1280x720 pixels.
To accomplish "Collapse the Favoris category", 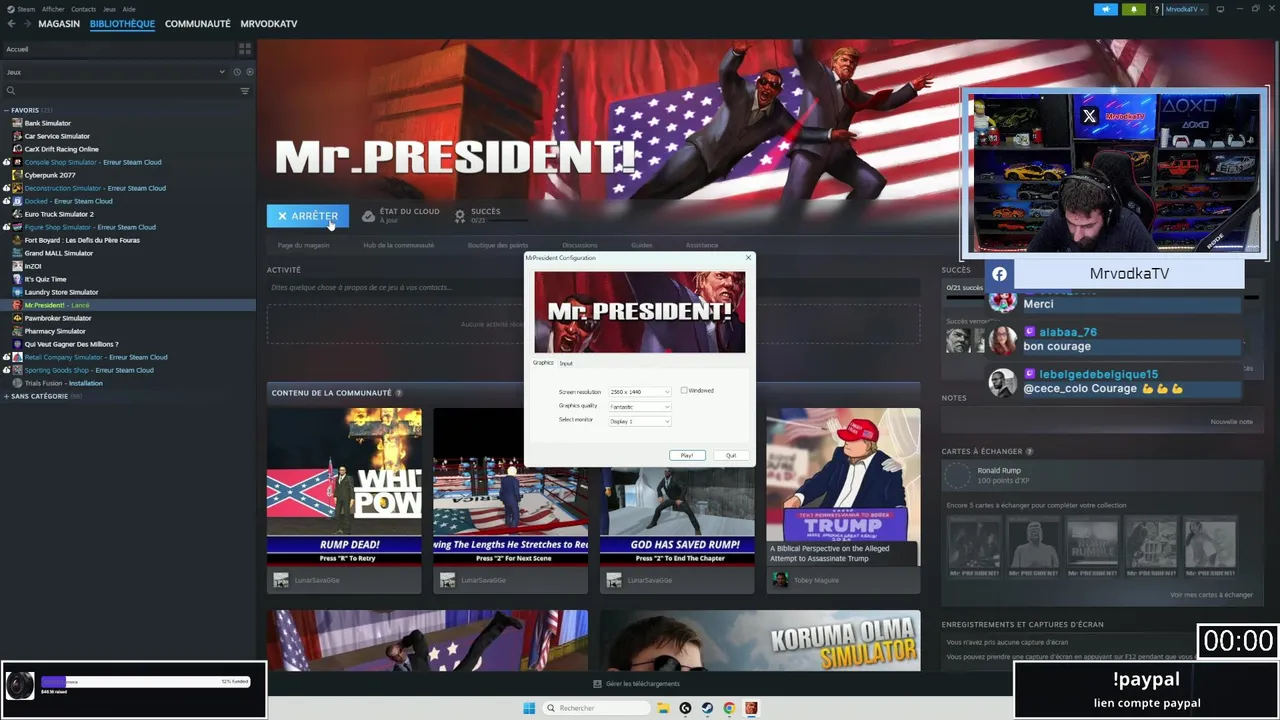I will point(6,110).
